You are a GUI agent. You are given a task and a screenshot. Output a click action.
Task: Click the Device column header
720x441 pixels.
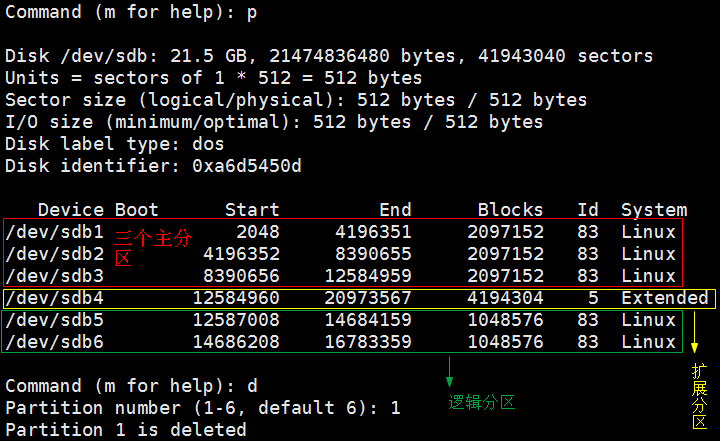coord(71,210)
